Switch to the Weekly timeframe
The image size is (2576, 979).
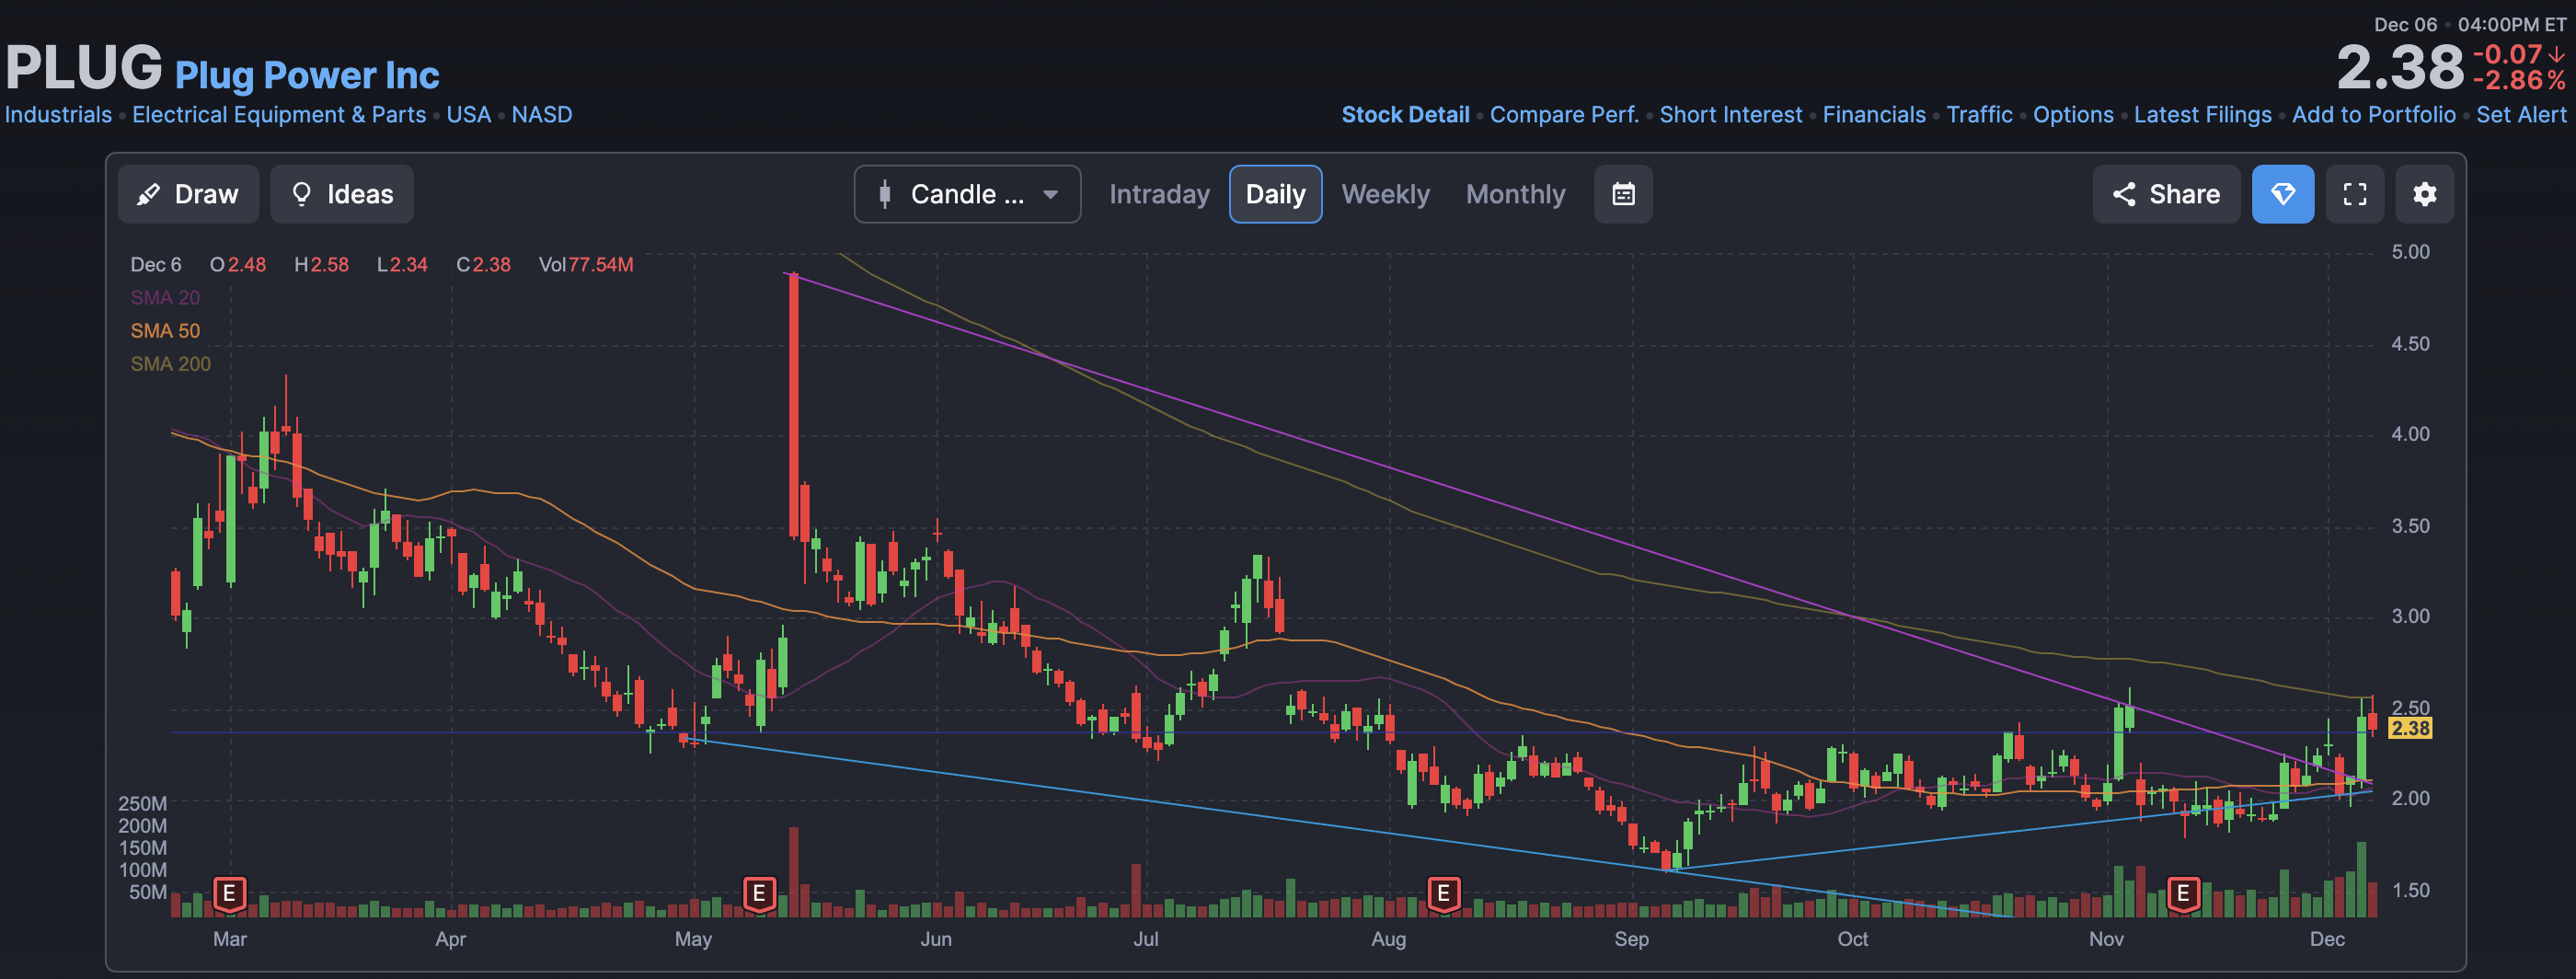1385,194
